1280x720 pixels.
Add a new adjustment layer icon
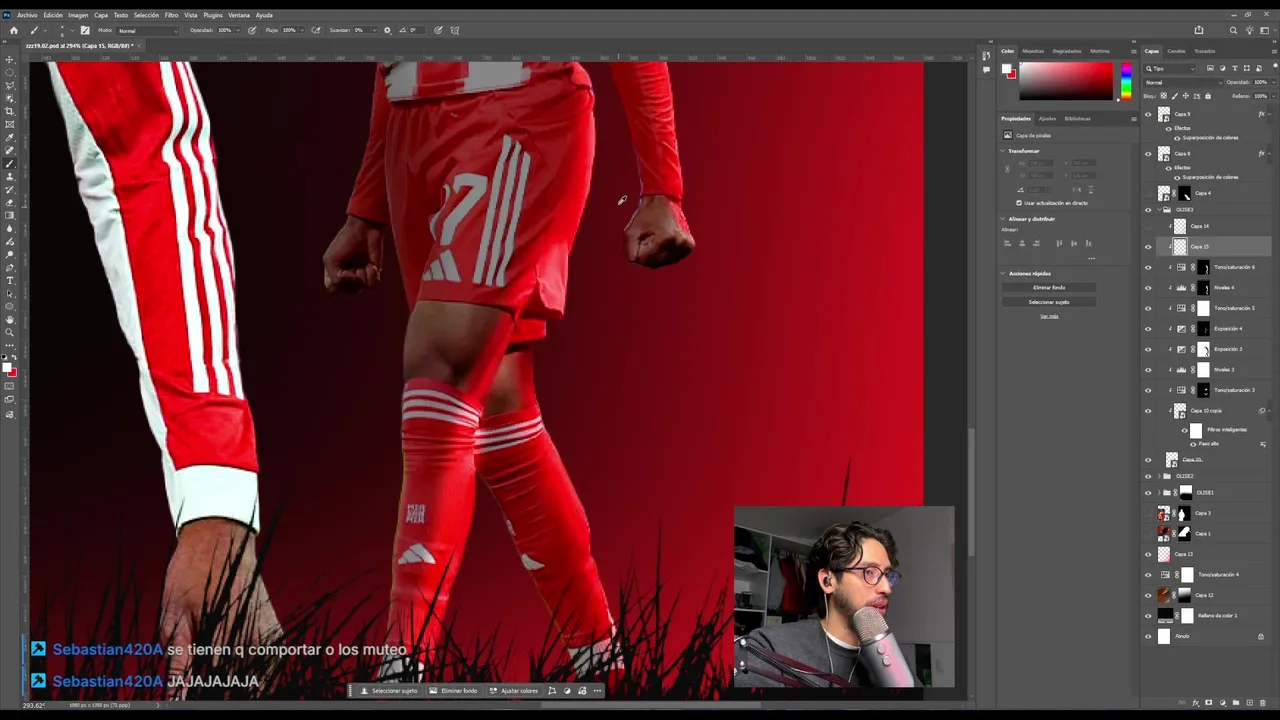point(1222,703)
